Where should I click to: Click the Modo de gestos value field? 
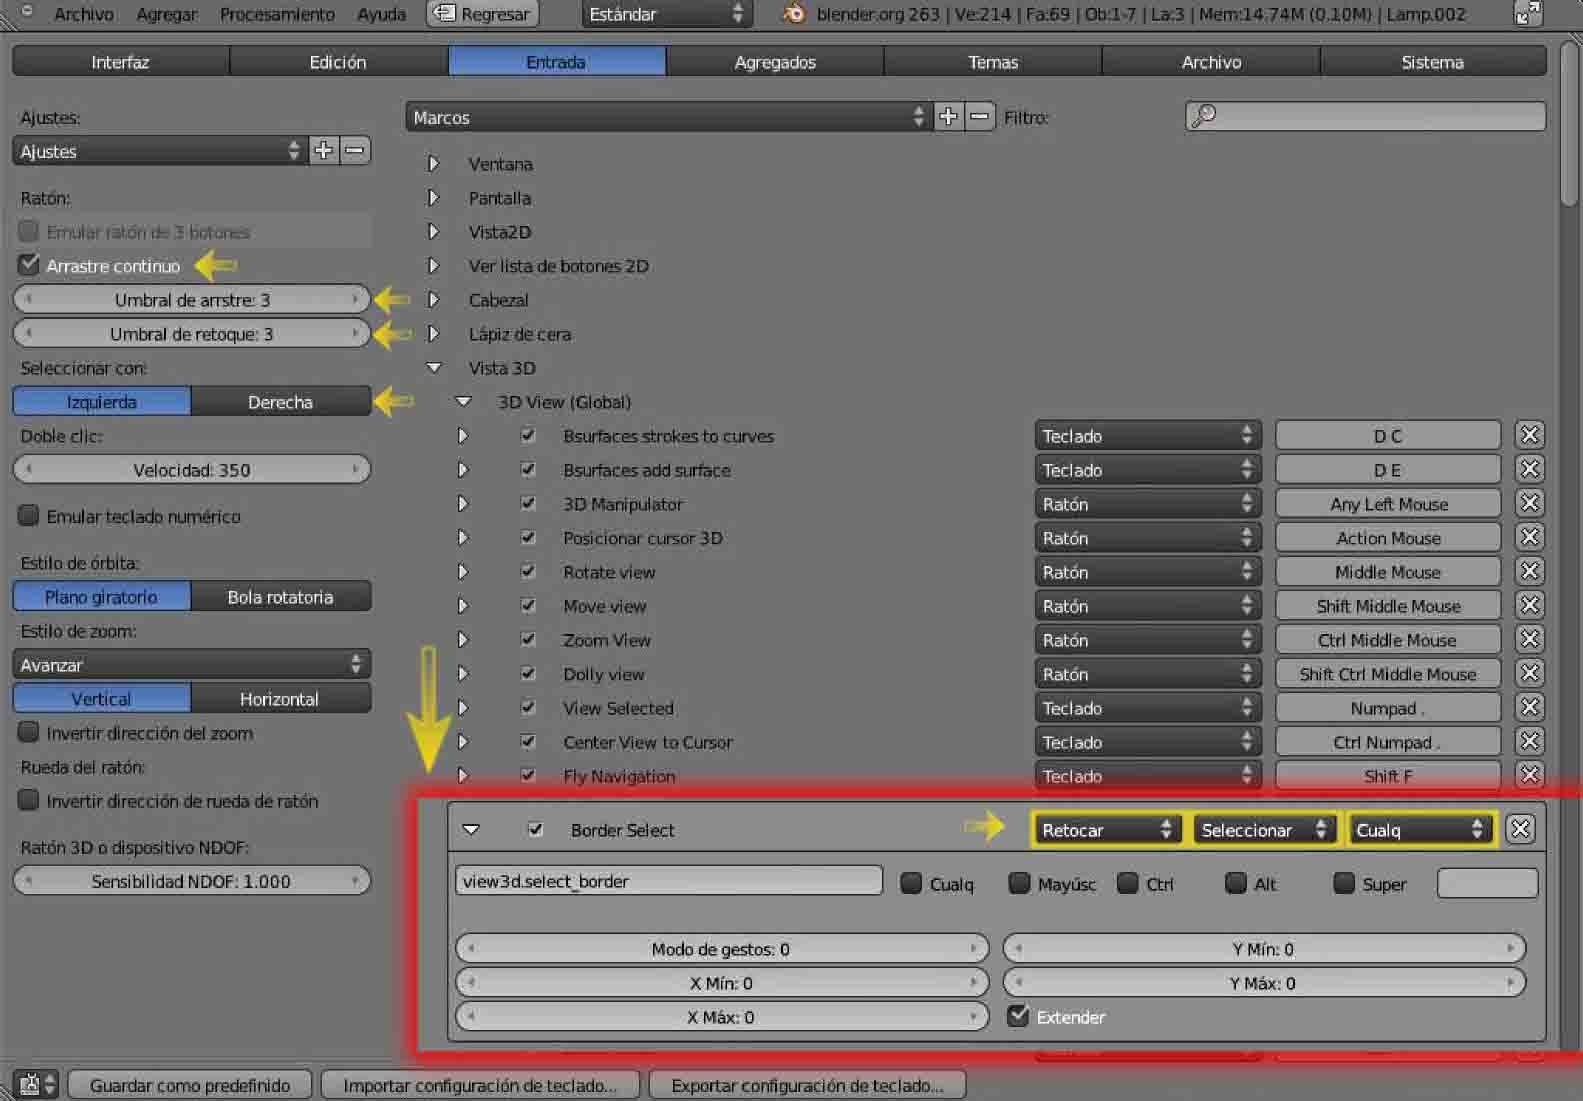pos(721,949)
